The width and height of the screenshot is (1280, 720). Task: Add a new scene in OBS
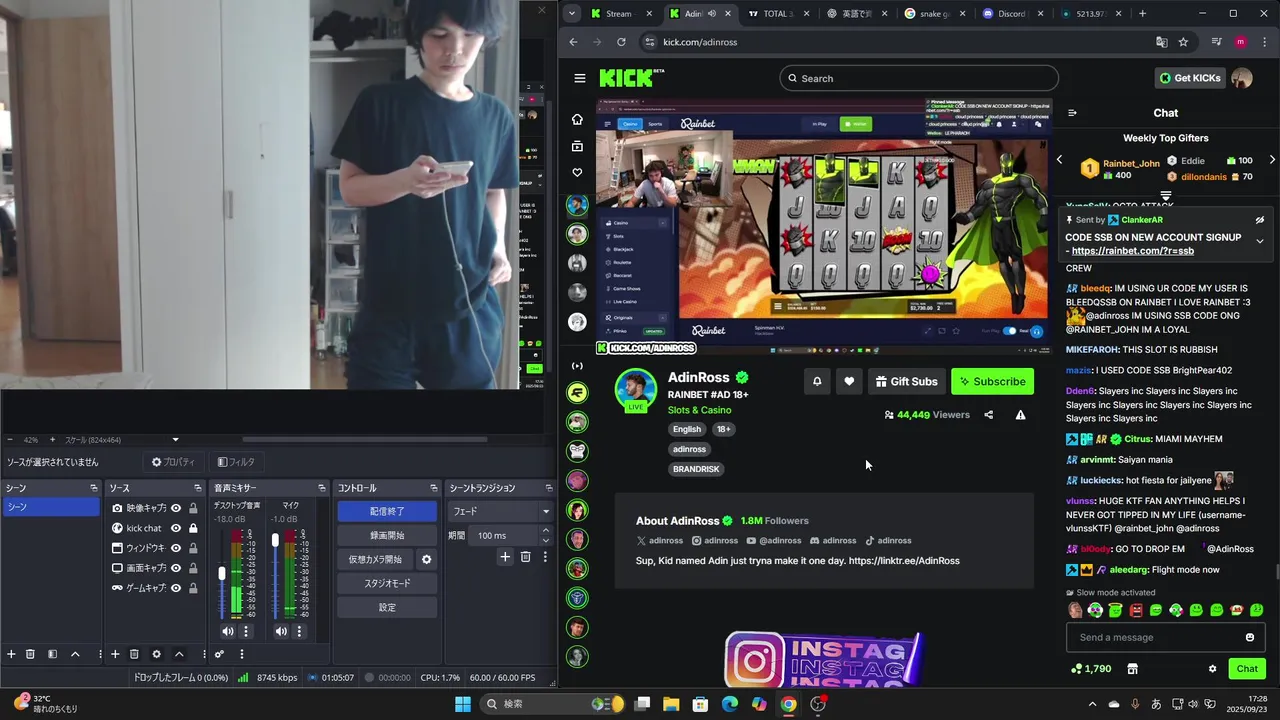11,654
